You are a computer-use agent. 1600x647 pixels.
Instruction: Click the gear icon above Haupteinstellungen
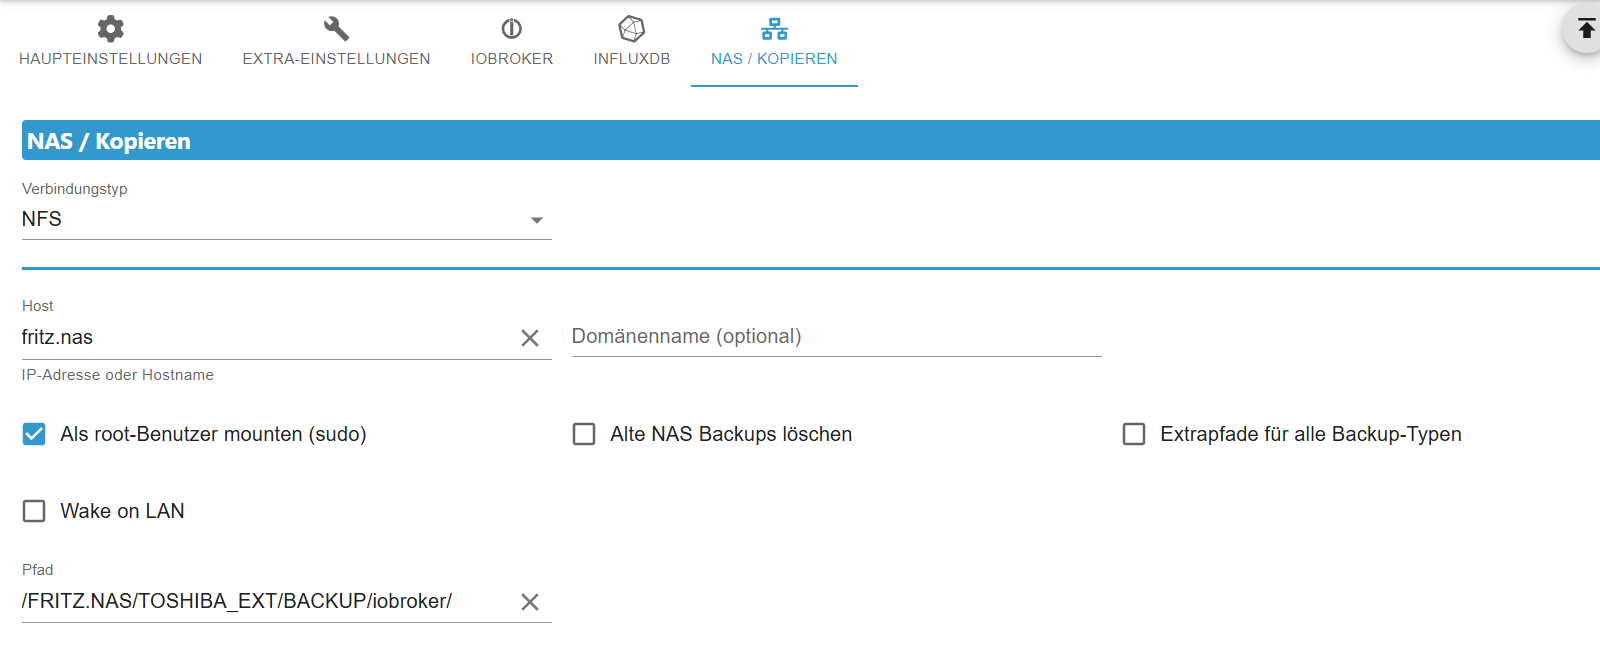click(x=111, y=28)
